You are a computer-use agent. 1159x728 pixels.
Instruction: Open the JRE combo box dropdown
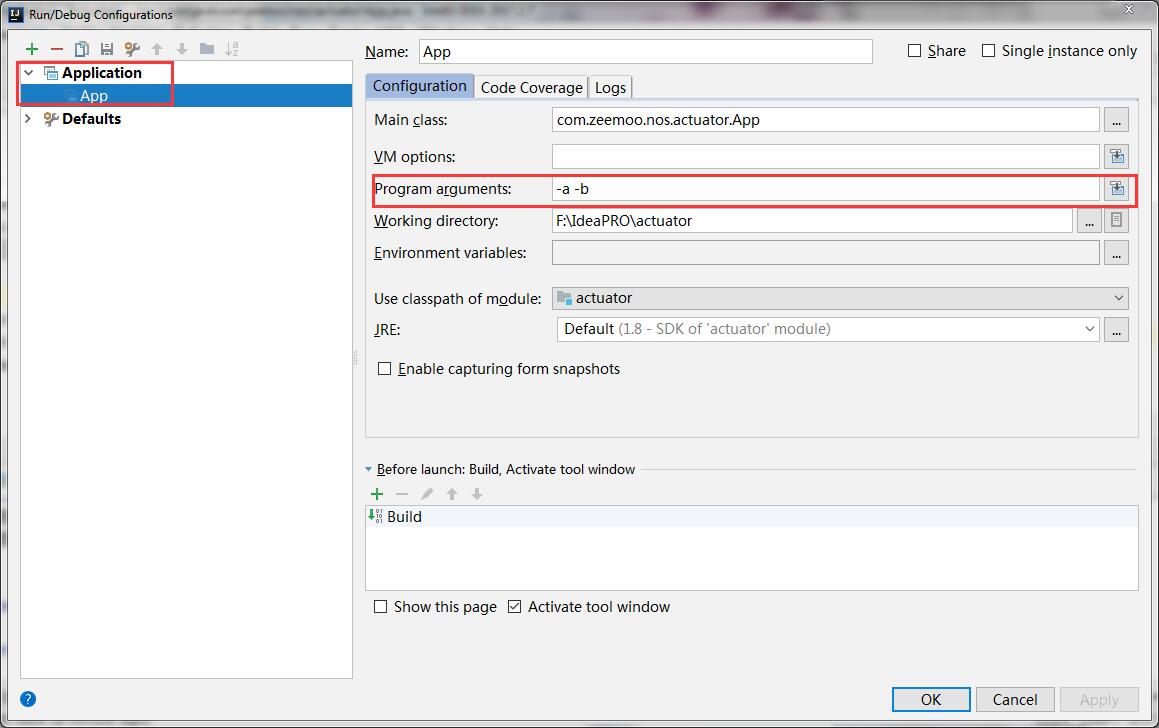click(x=1090, y=329)
